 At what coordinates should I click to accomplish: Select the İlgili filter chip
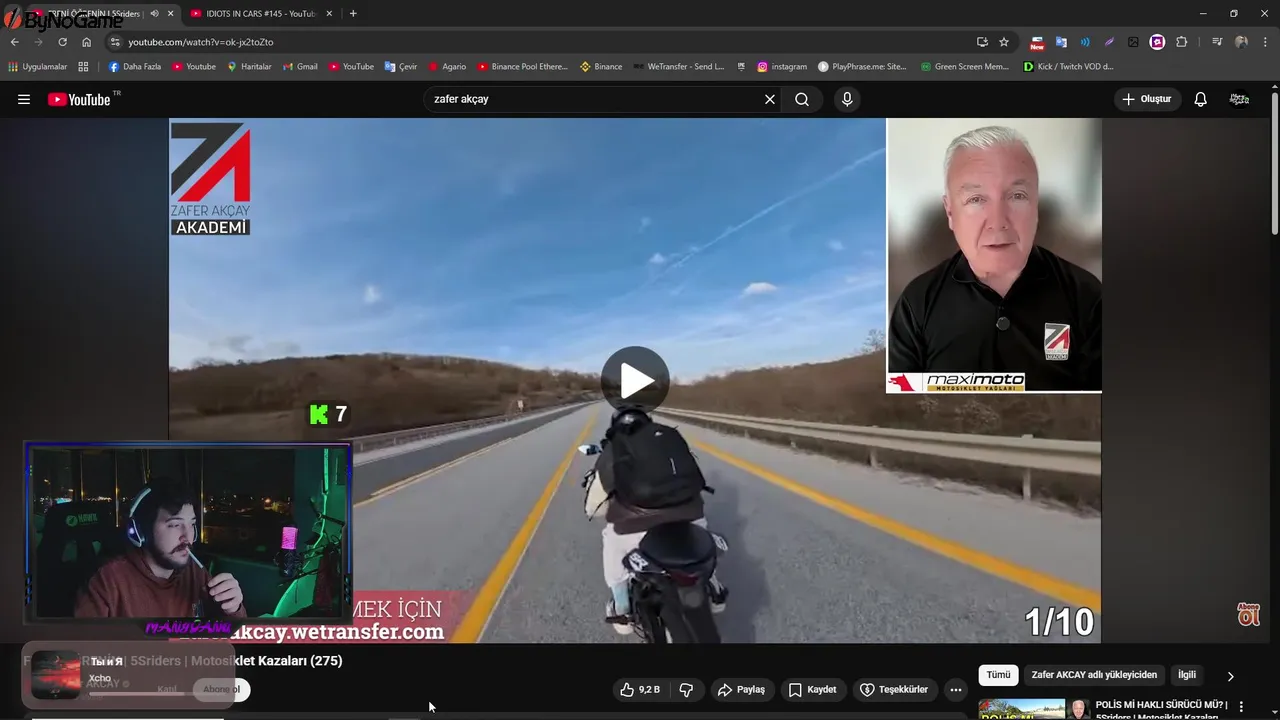[x=1187, y=675]
